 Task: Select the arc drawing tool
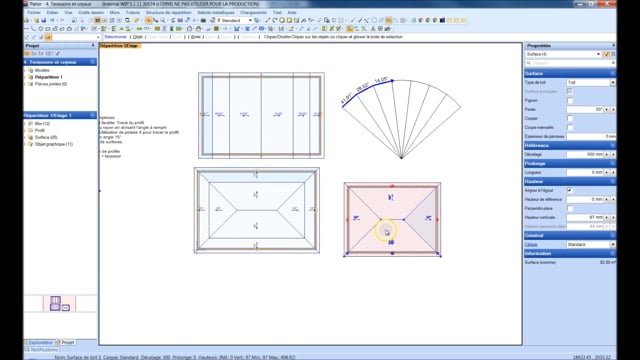275,20
